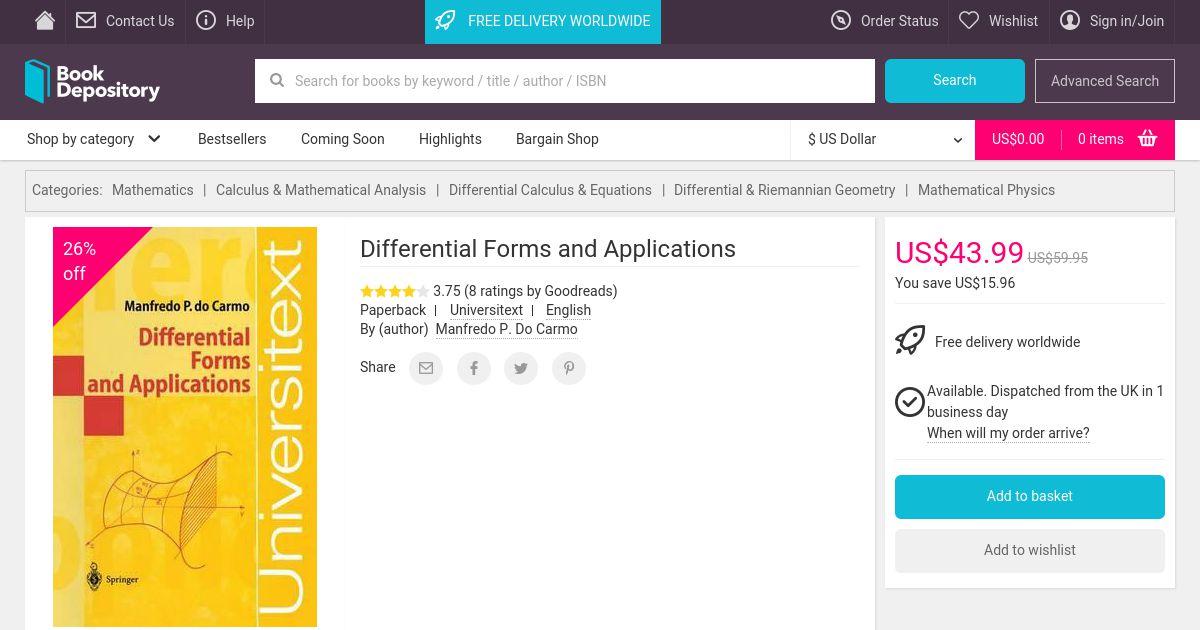The image size is (1200, 630).
Task: Click the US$0.00 basket total
Action: point(1018,139)
